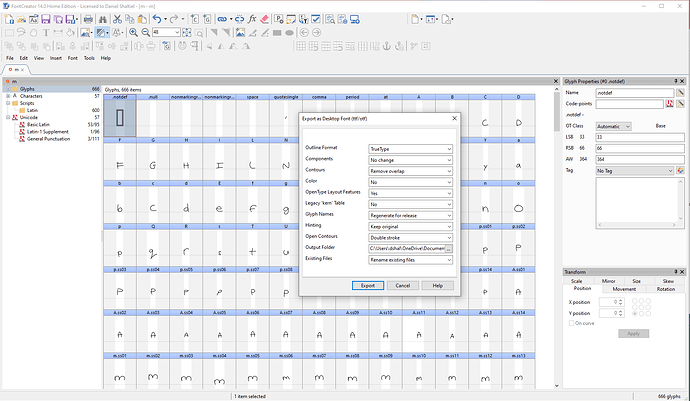Click the pink eraser icon

click(x=264, y=19)
